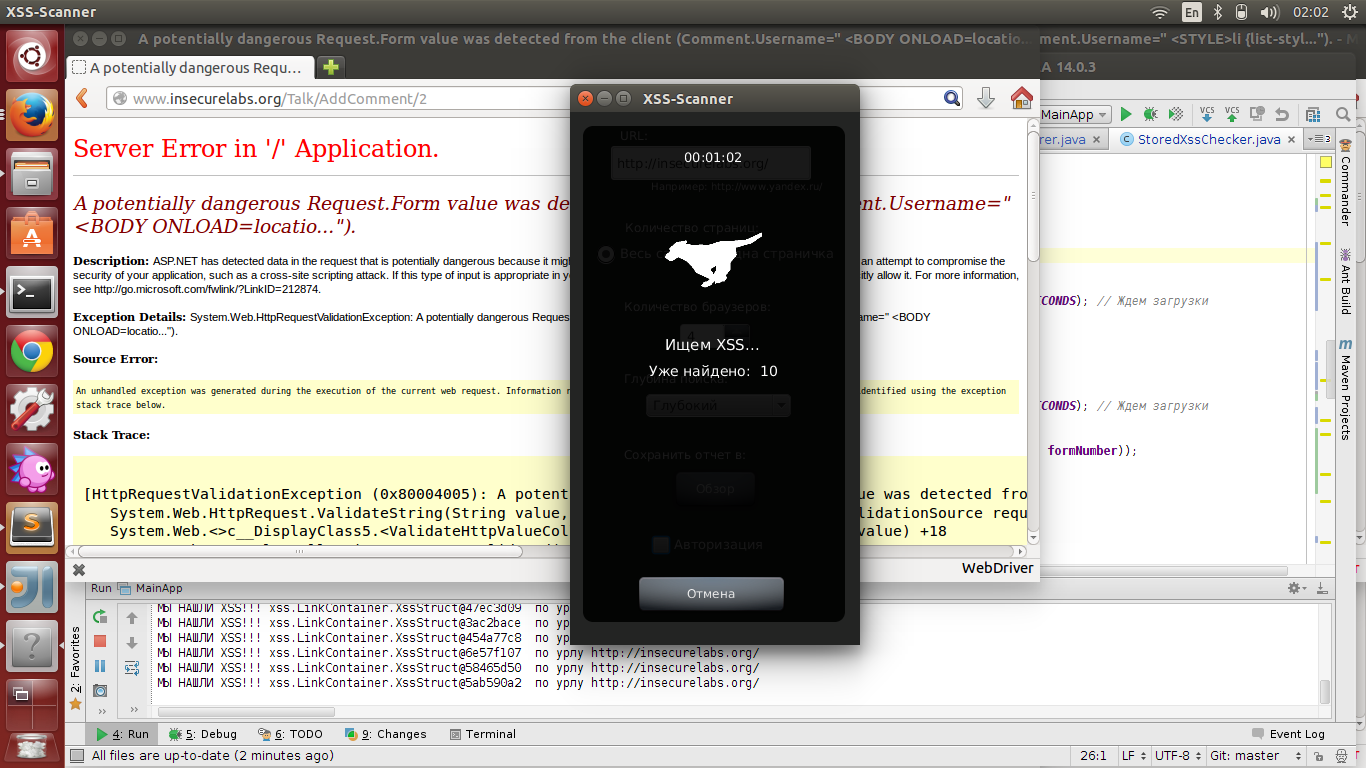
Task: Select the Весь сайт radio option
Action: 605,254
